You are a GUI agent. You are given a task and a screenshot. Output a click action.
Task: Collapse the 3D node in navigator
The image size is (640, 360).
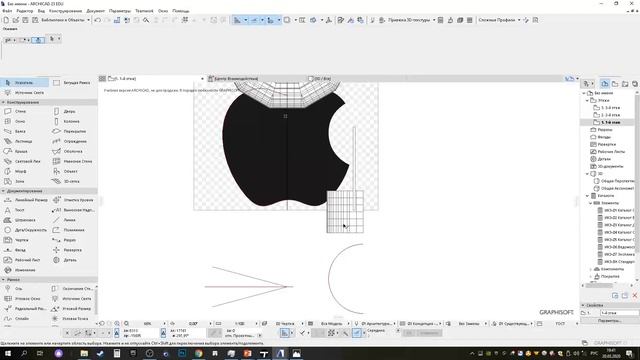587,173
